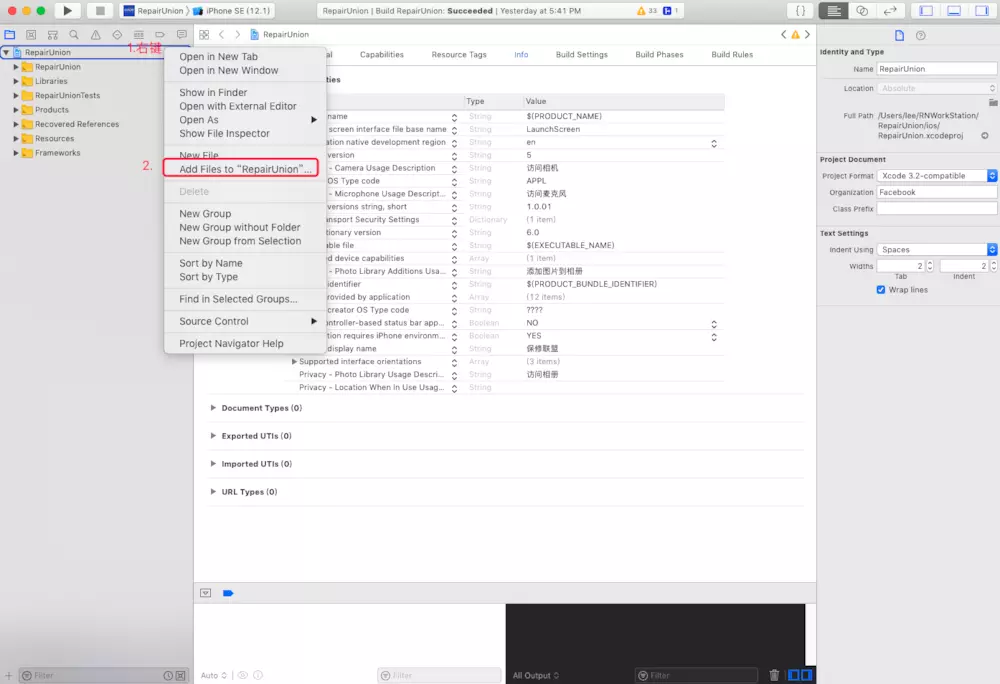The height and width of the screenshot is (684, 1000).
Task: Open the Breakpoint navigator icon
Action: pyautogui.click(x=160, y=34)
